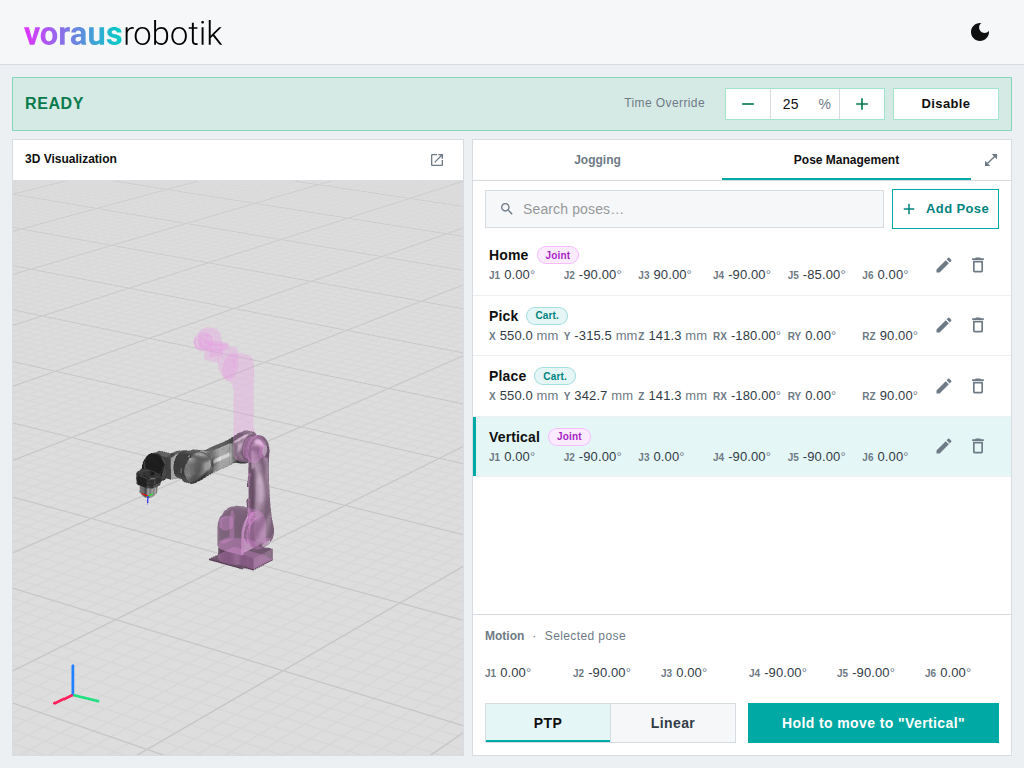This screenshot has width=1024, height=768.
Task: Click J5 -85.00° value in Home pose
Action: (x=816, y=275)
